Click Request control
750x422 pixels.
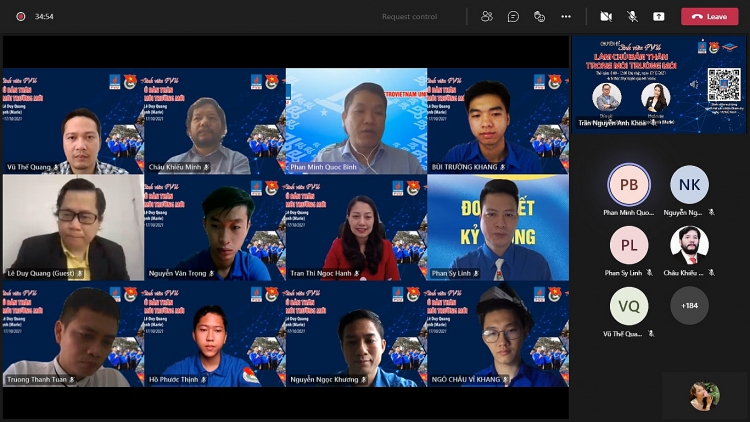(409, 16)
